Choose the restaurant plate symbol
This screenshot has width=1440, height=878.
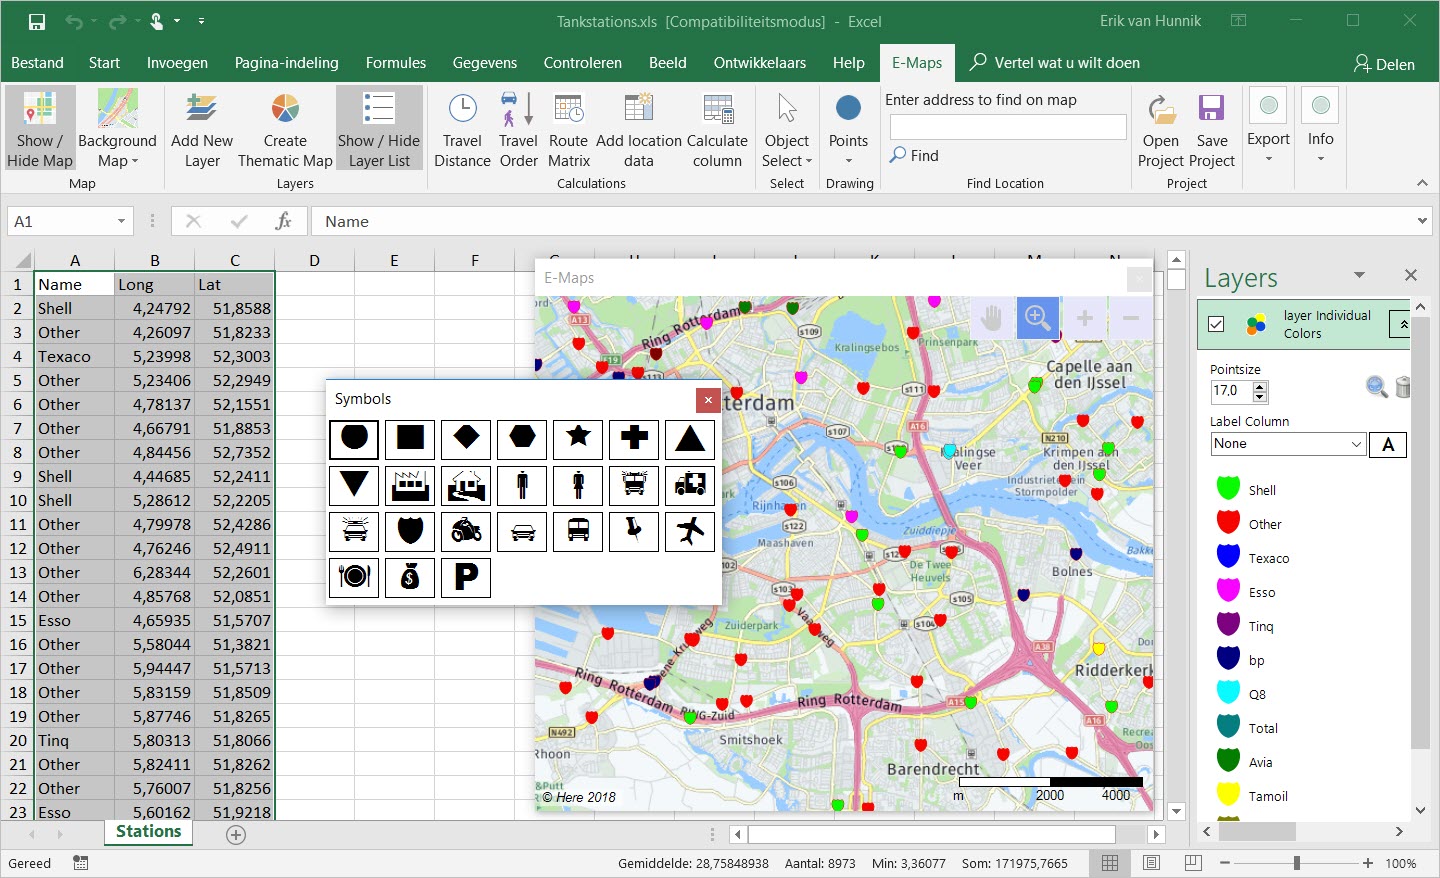pyautogui.click(x=354, y=577)
